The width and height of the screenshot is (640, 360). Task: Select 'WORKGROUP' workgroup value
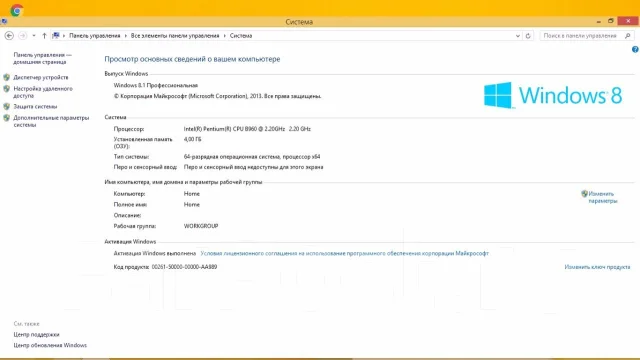[x=201, y=226]
